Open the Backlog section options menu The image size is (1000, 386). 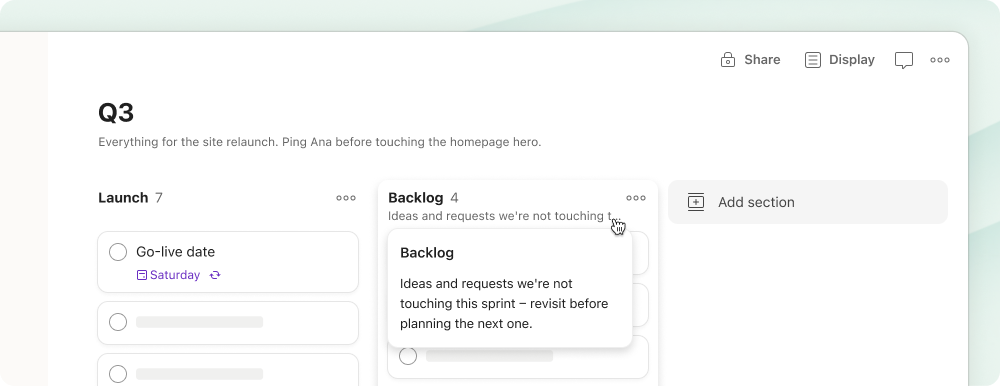coord(636,198)
